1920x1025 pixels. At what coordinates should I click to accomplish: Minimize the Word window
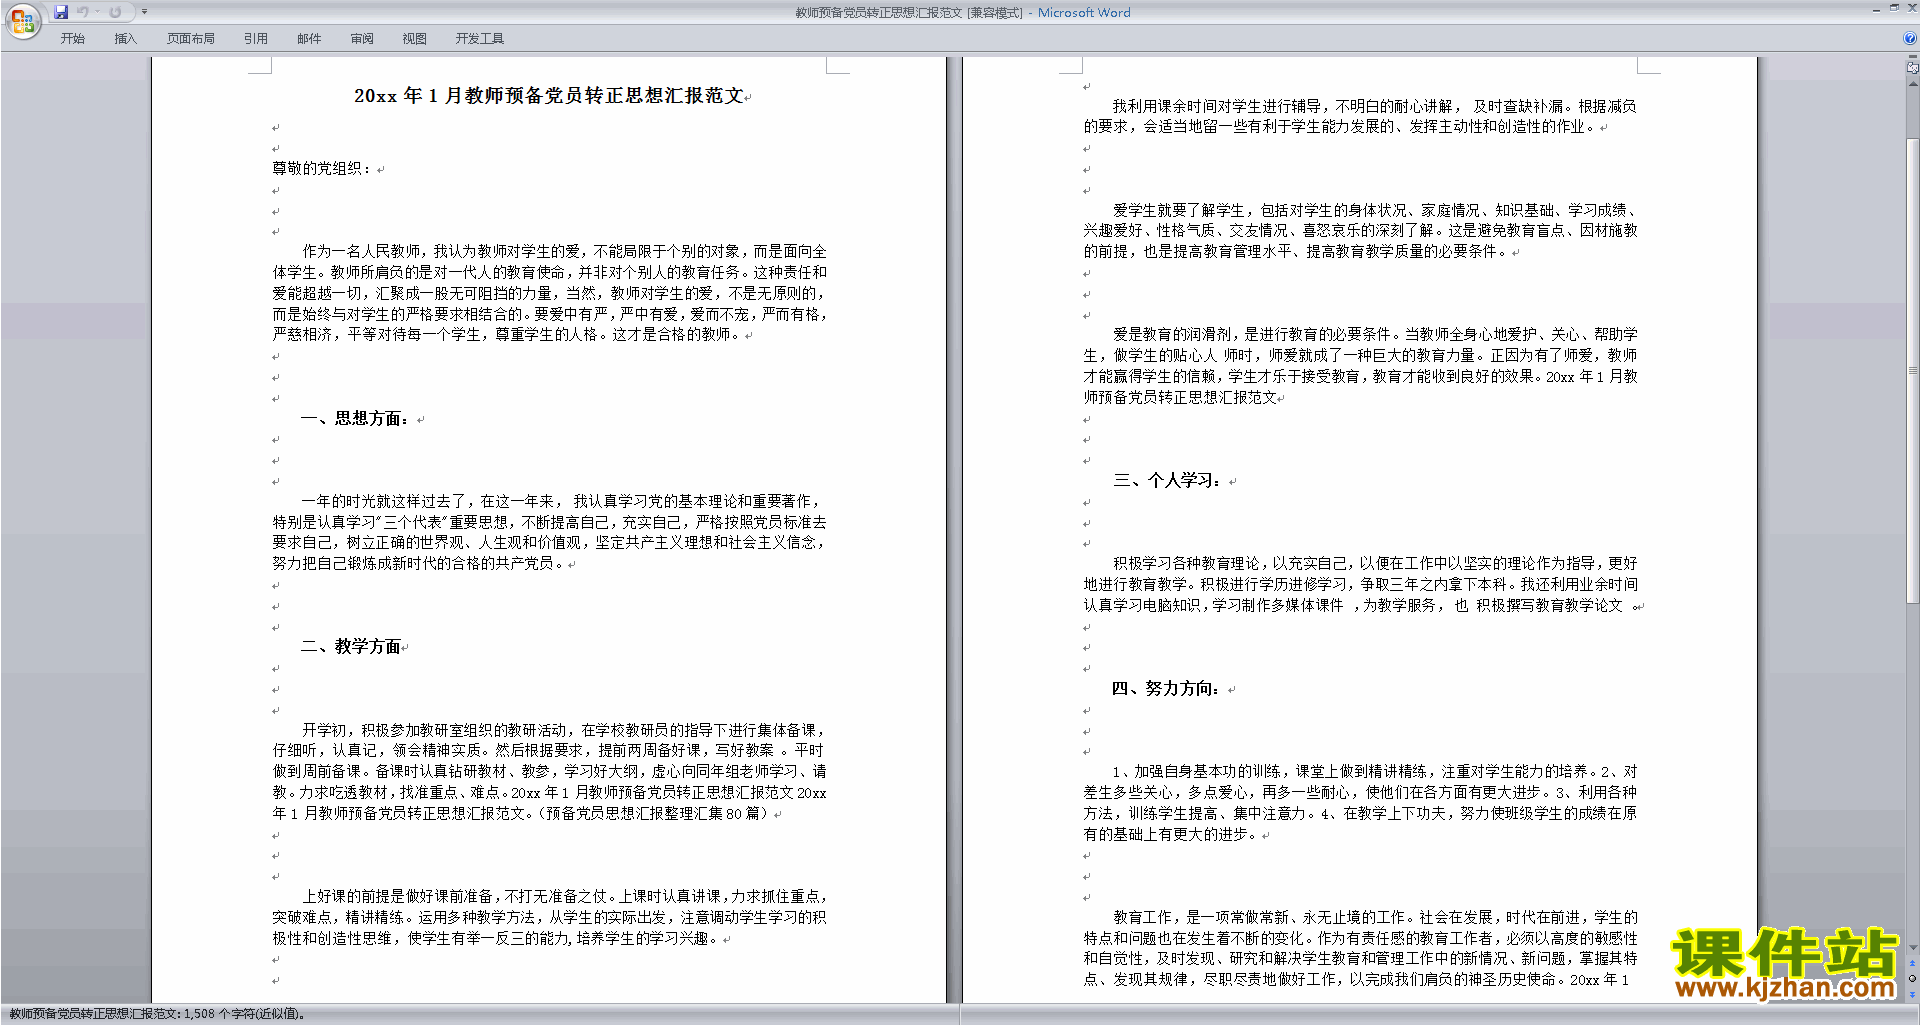[x=1876, y=9]
